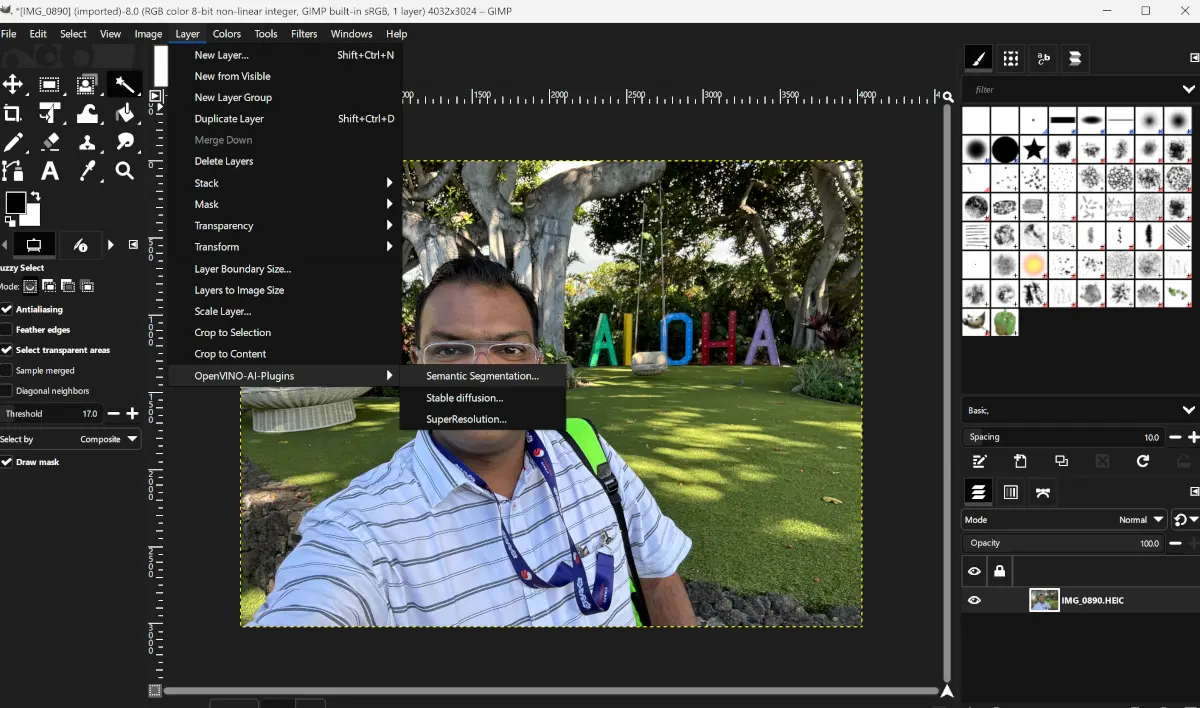Expand the Transparency submenu

click(285, 226)
